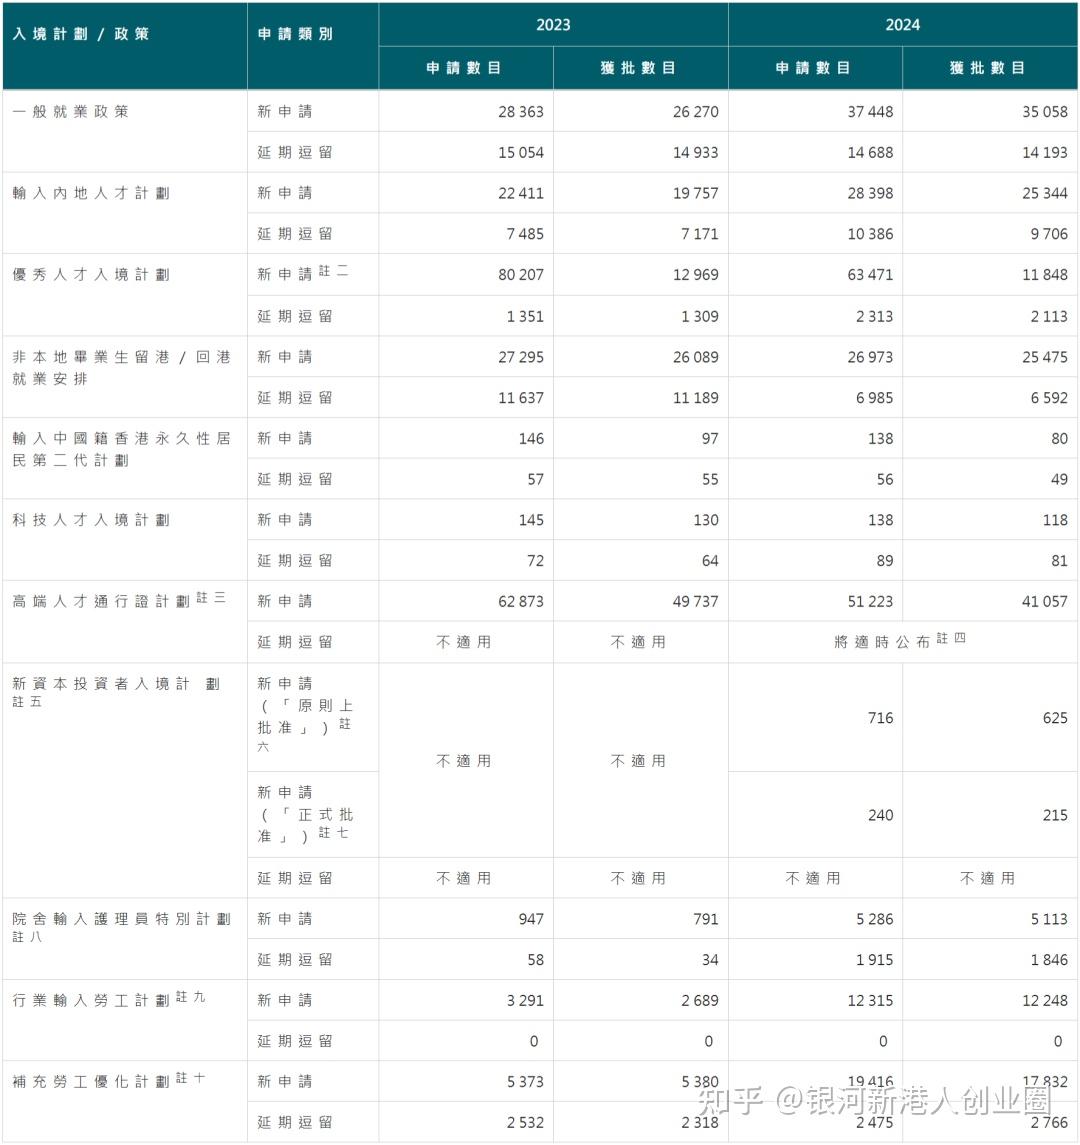The image size is (1080, 1145).
Task: Select the value 716
Action: [x=880, y=719]
